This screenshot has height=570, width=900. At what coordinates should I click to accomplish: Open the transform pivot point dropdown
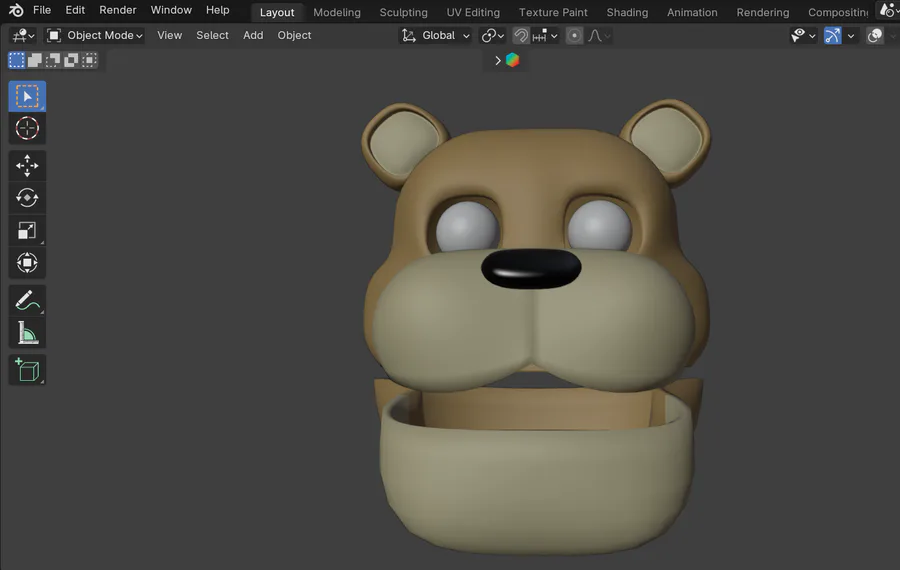492,36
